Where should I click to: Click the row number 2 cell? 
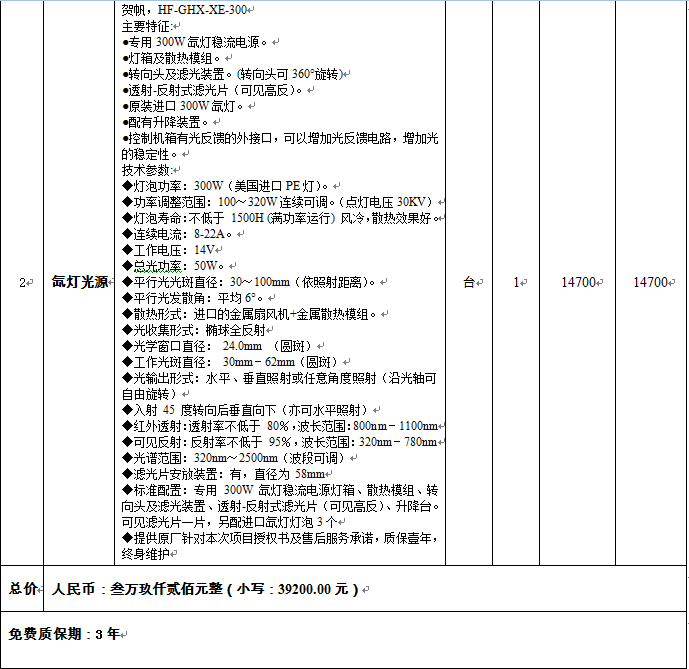22,283
